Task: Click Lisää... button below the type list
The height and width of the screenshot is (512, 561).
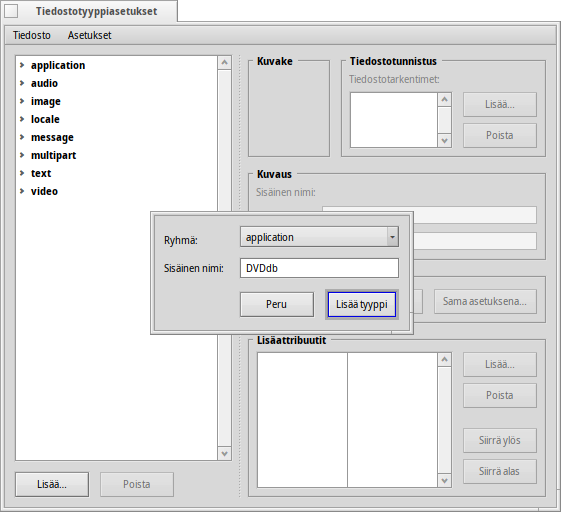Action: pos(52,484)
